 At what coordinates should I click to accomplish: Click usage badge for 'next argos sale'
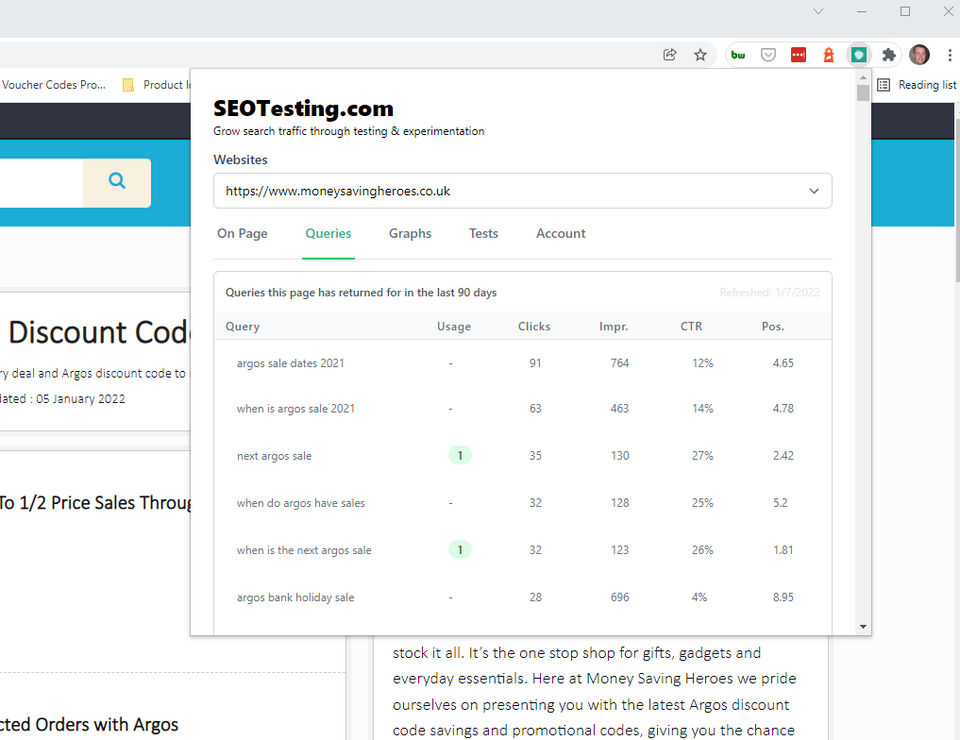tap(460, 455)
